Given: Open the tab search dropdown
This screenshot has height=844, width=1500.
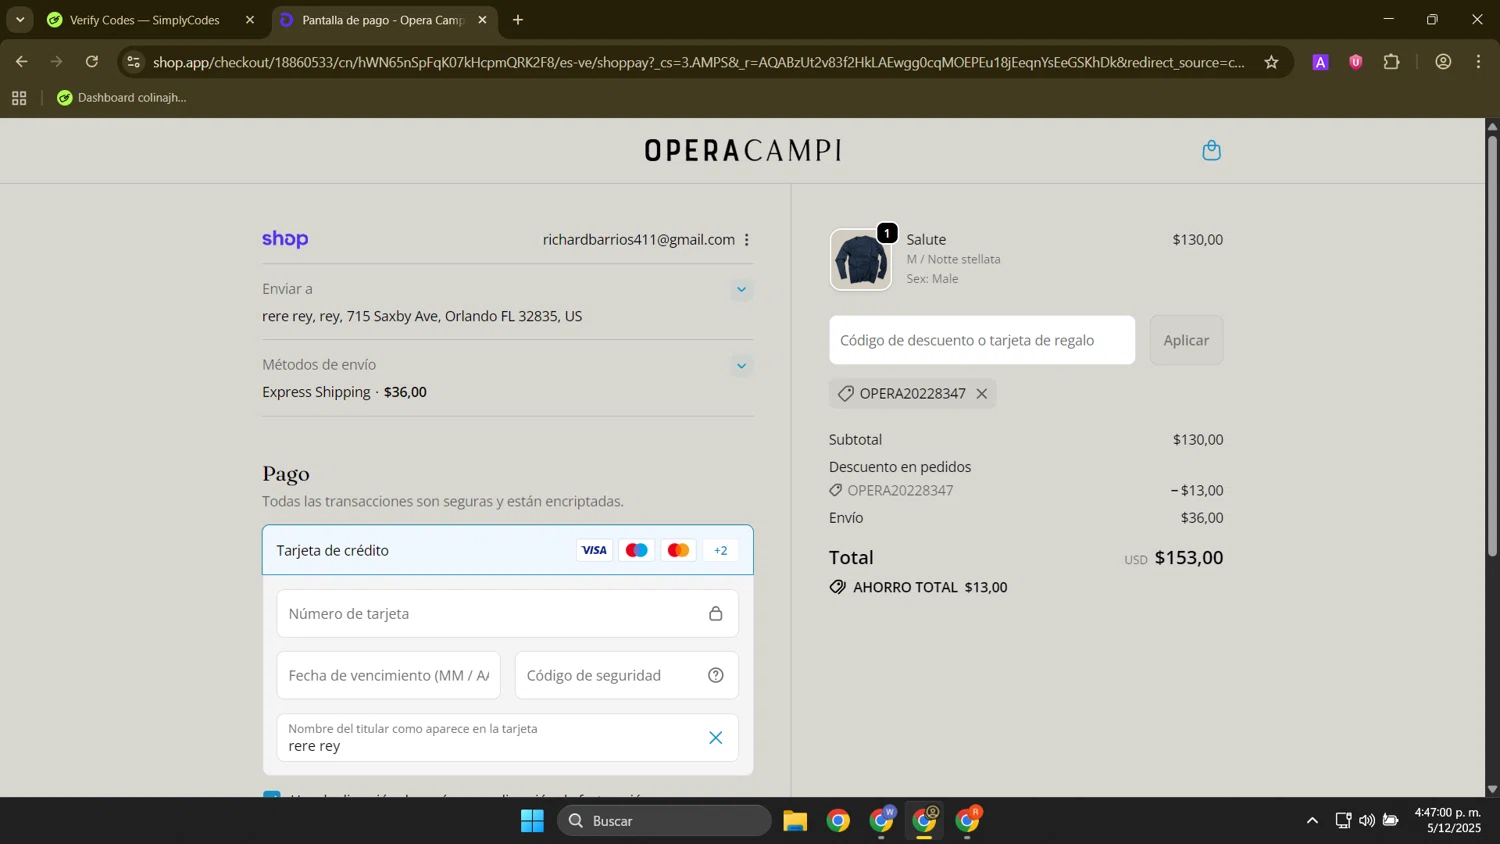Looking at the screenshot, I should point(20,20).
